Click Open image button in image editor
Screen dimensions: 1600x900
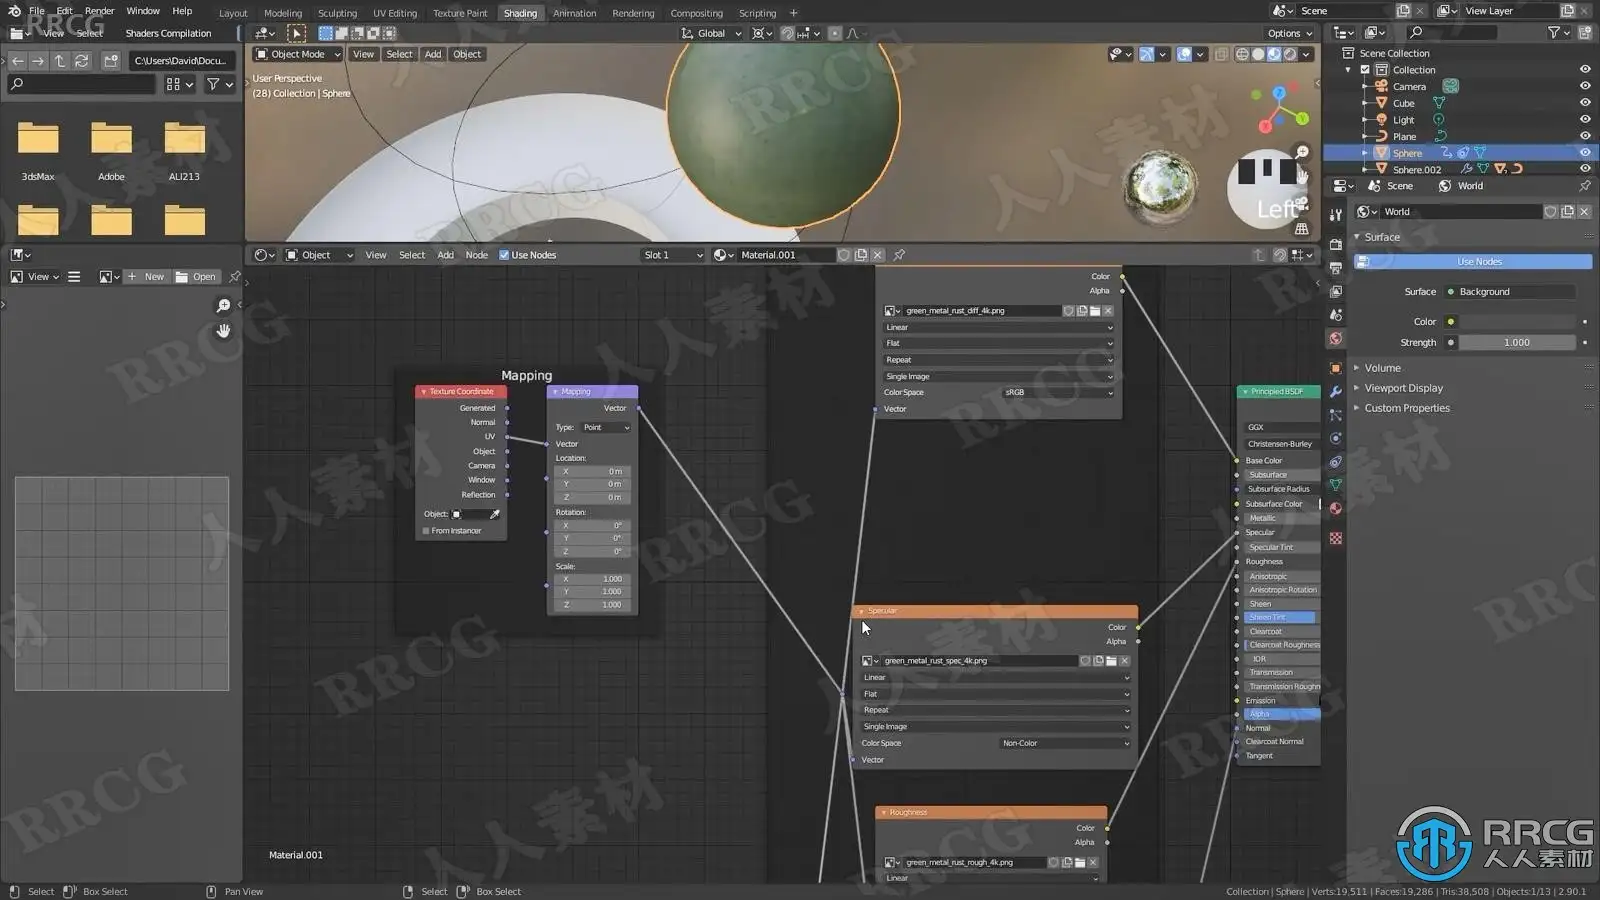(x=196, y=277)
